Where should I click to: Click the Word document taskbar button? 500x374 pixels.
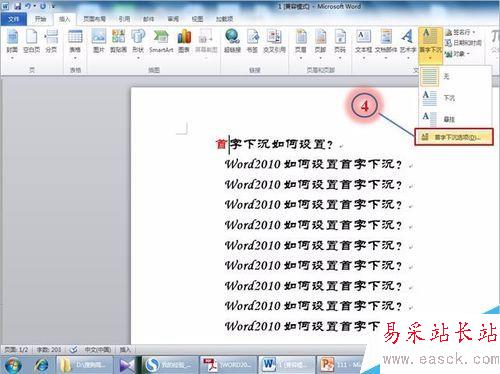(x=286, y=365)
